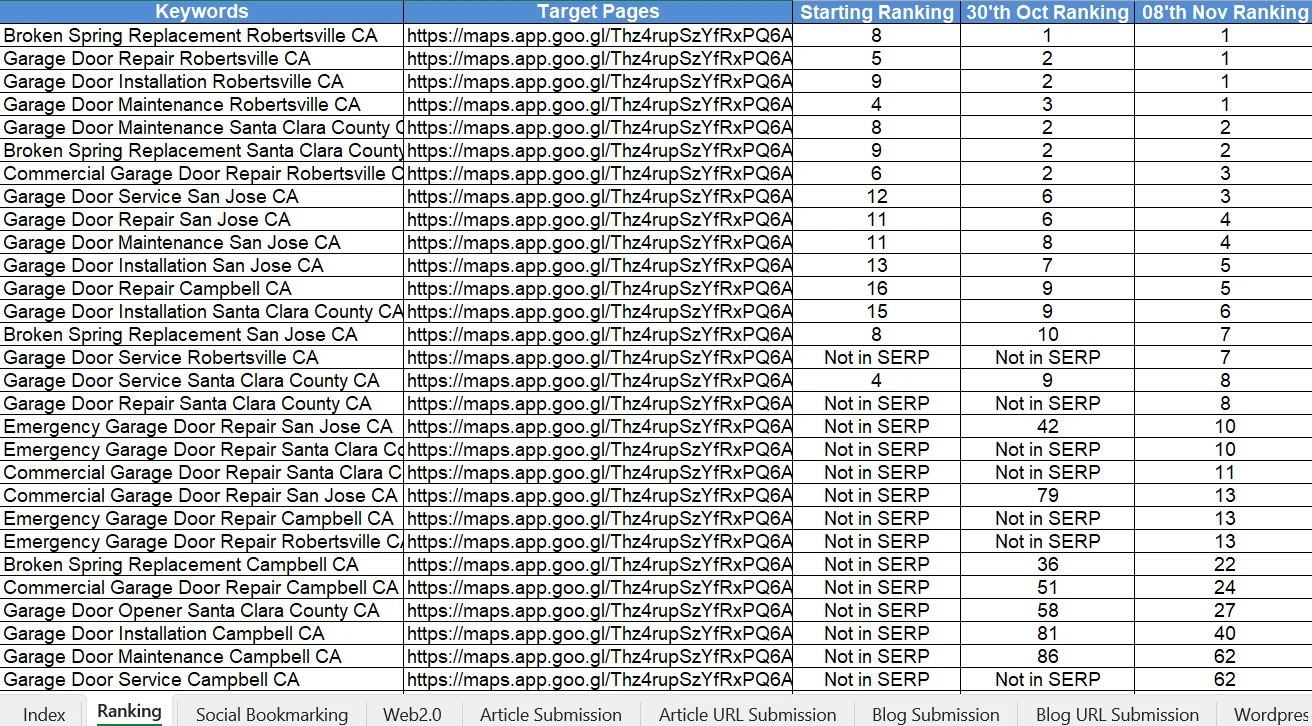1312x726 pixels.
Task: Open maps link for Broken Spring Replacement Robertsville
Action: coord(599,35)
